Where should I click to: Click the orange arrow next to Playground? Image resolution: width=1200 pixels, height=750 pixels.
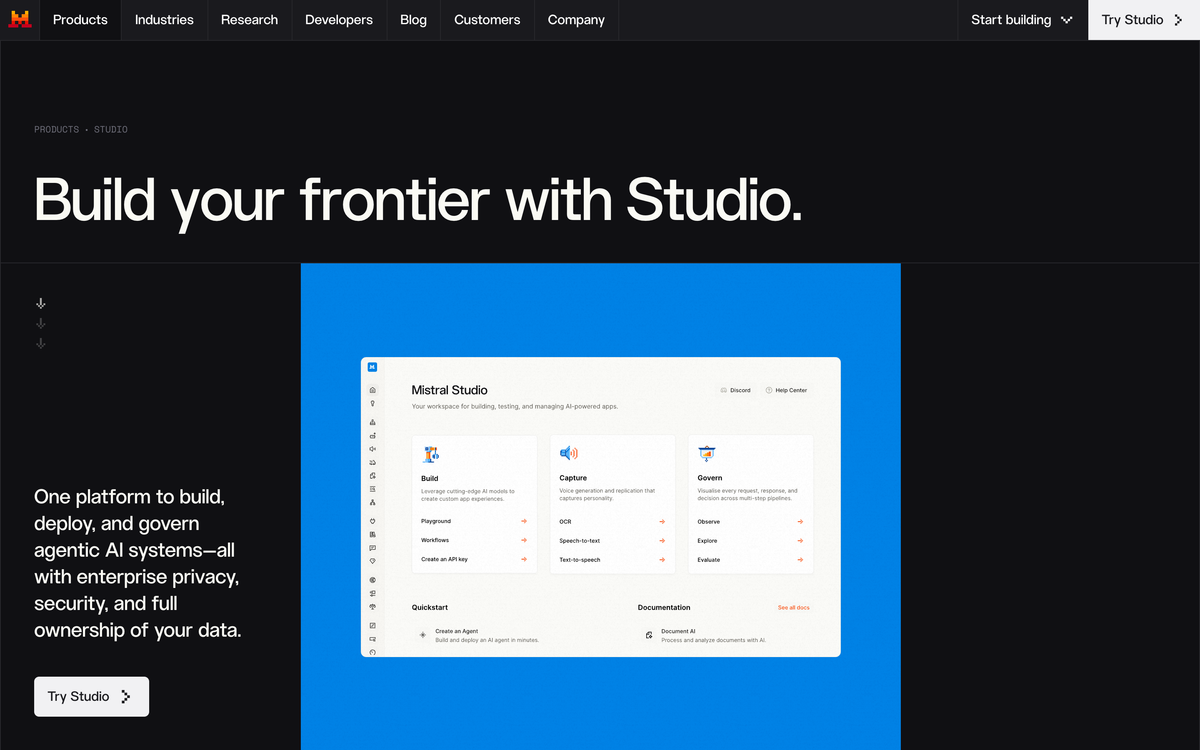pyautogui.click(x=524, y=521)
